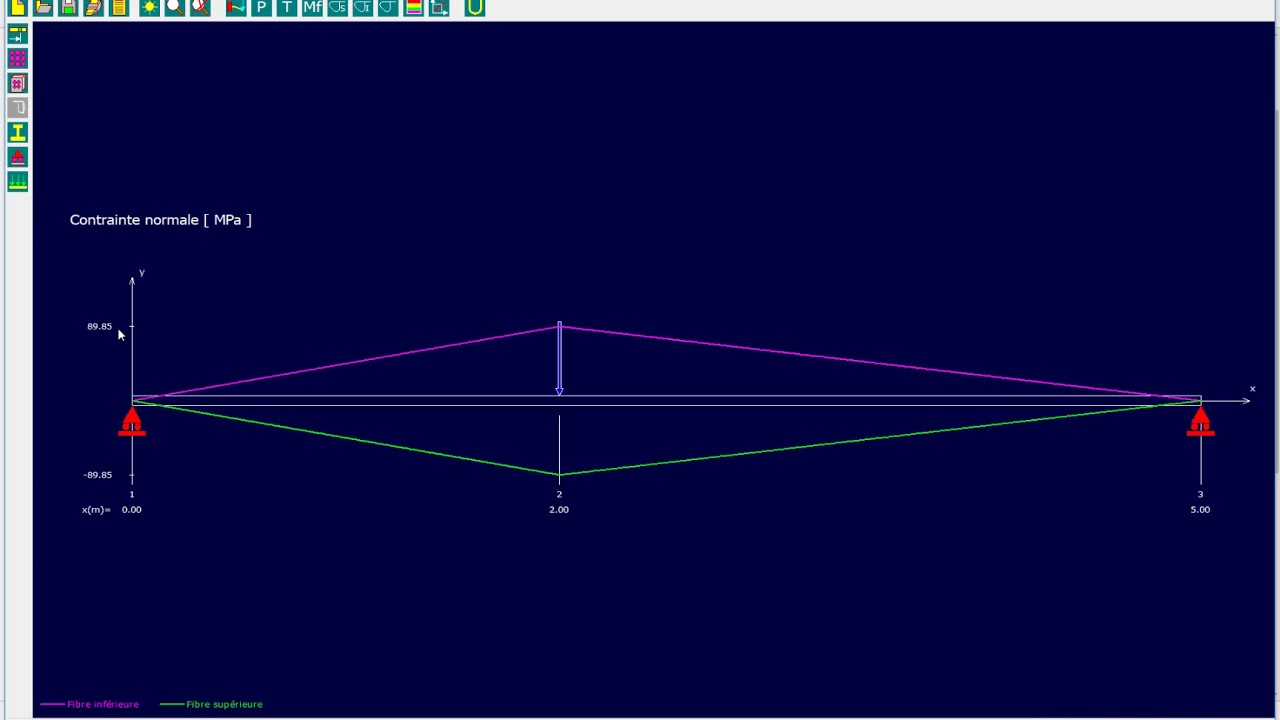This screenshot has width=1280, height=720.
Task: Click the green distributed loads icon
Action: coord(18,182)
